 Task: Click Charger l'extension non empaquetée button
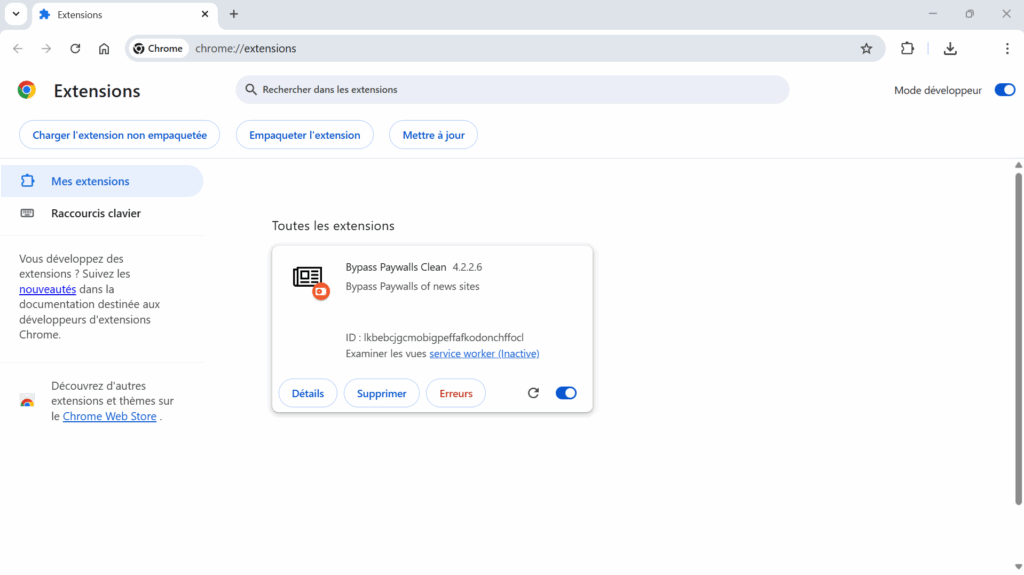[119, 135]
